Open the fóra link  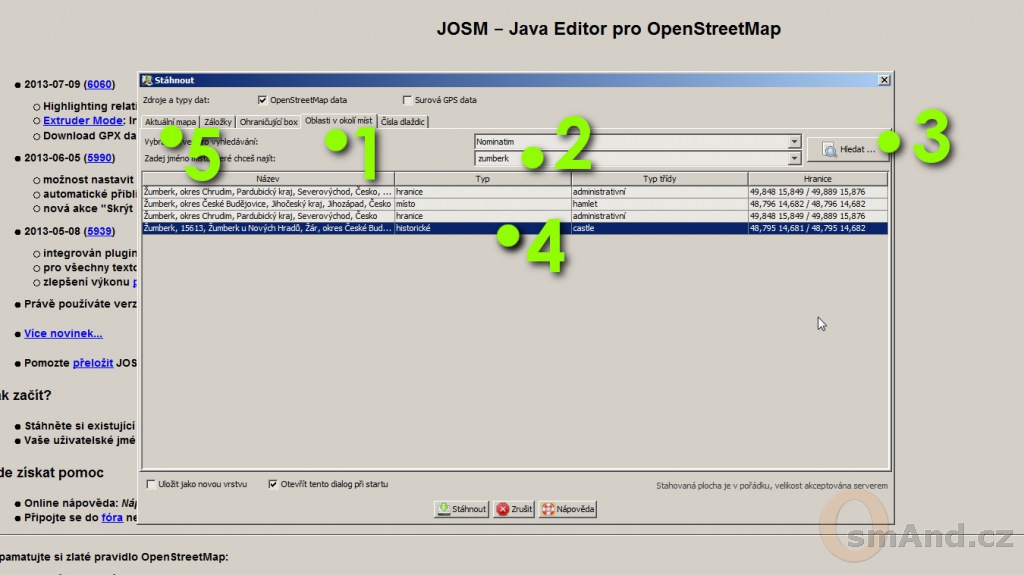112,518
